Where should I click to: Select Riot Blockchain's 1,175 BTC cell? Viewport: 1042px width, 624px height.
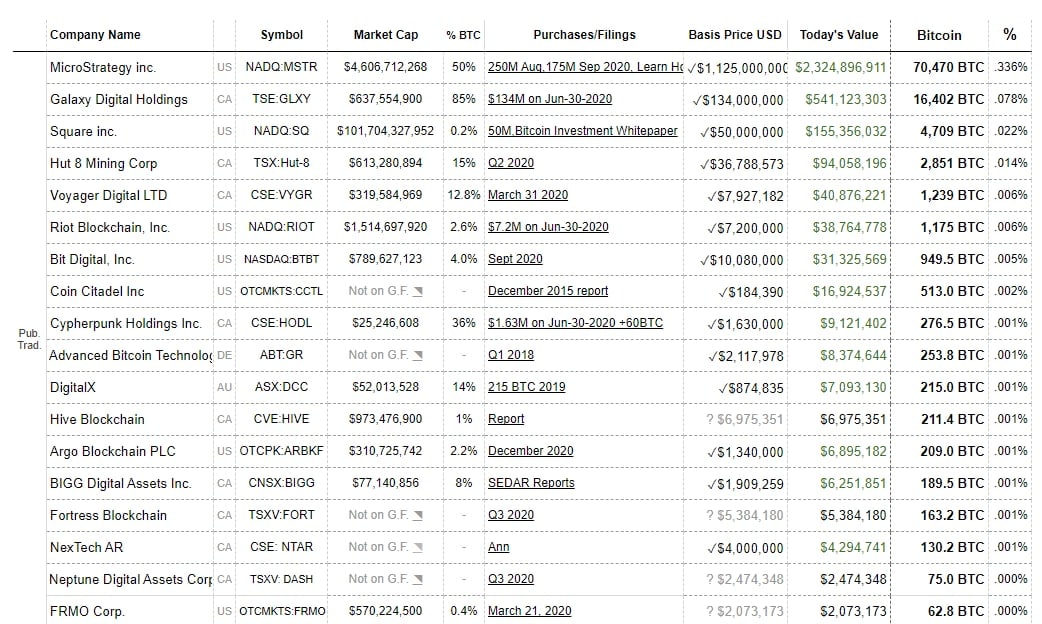click(952, 227)
